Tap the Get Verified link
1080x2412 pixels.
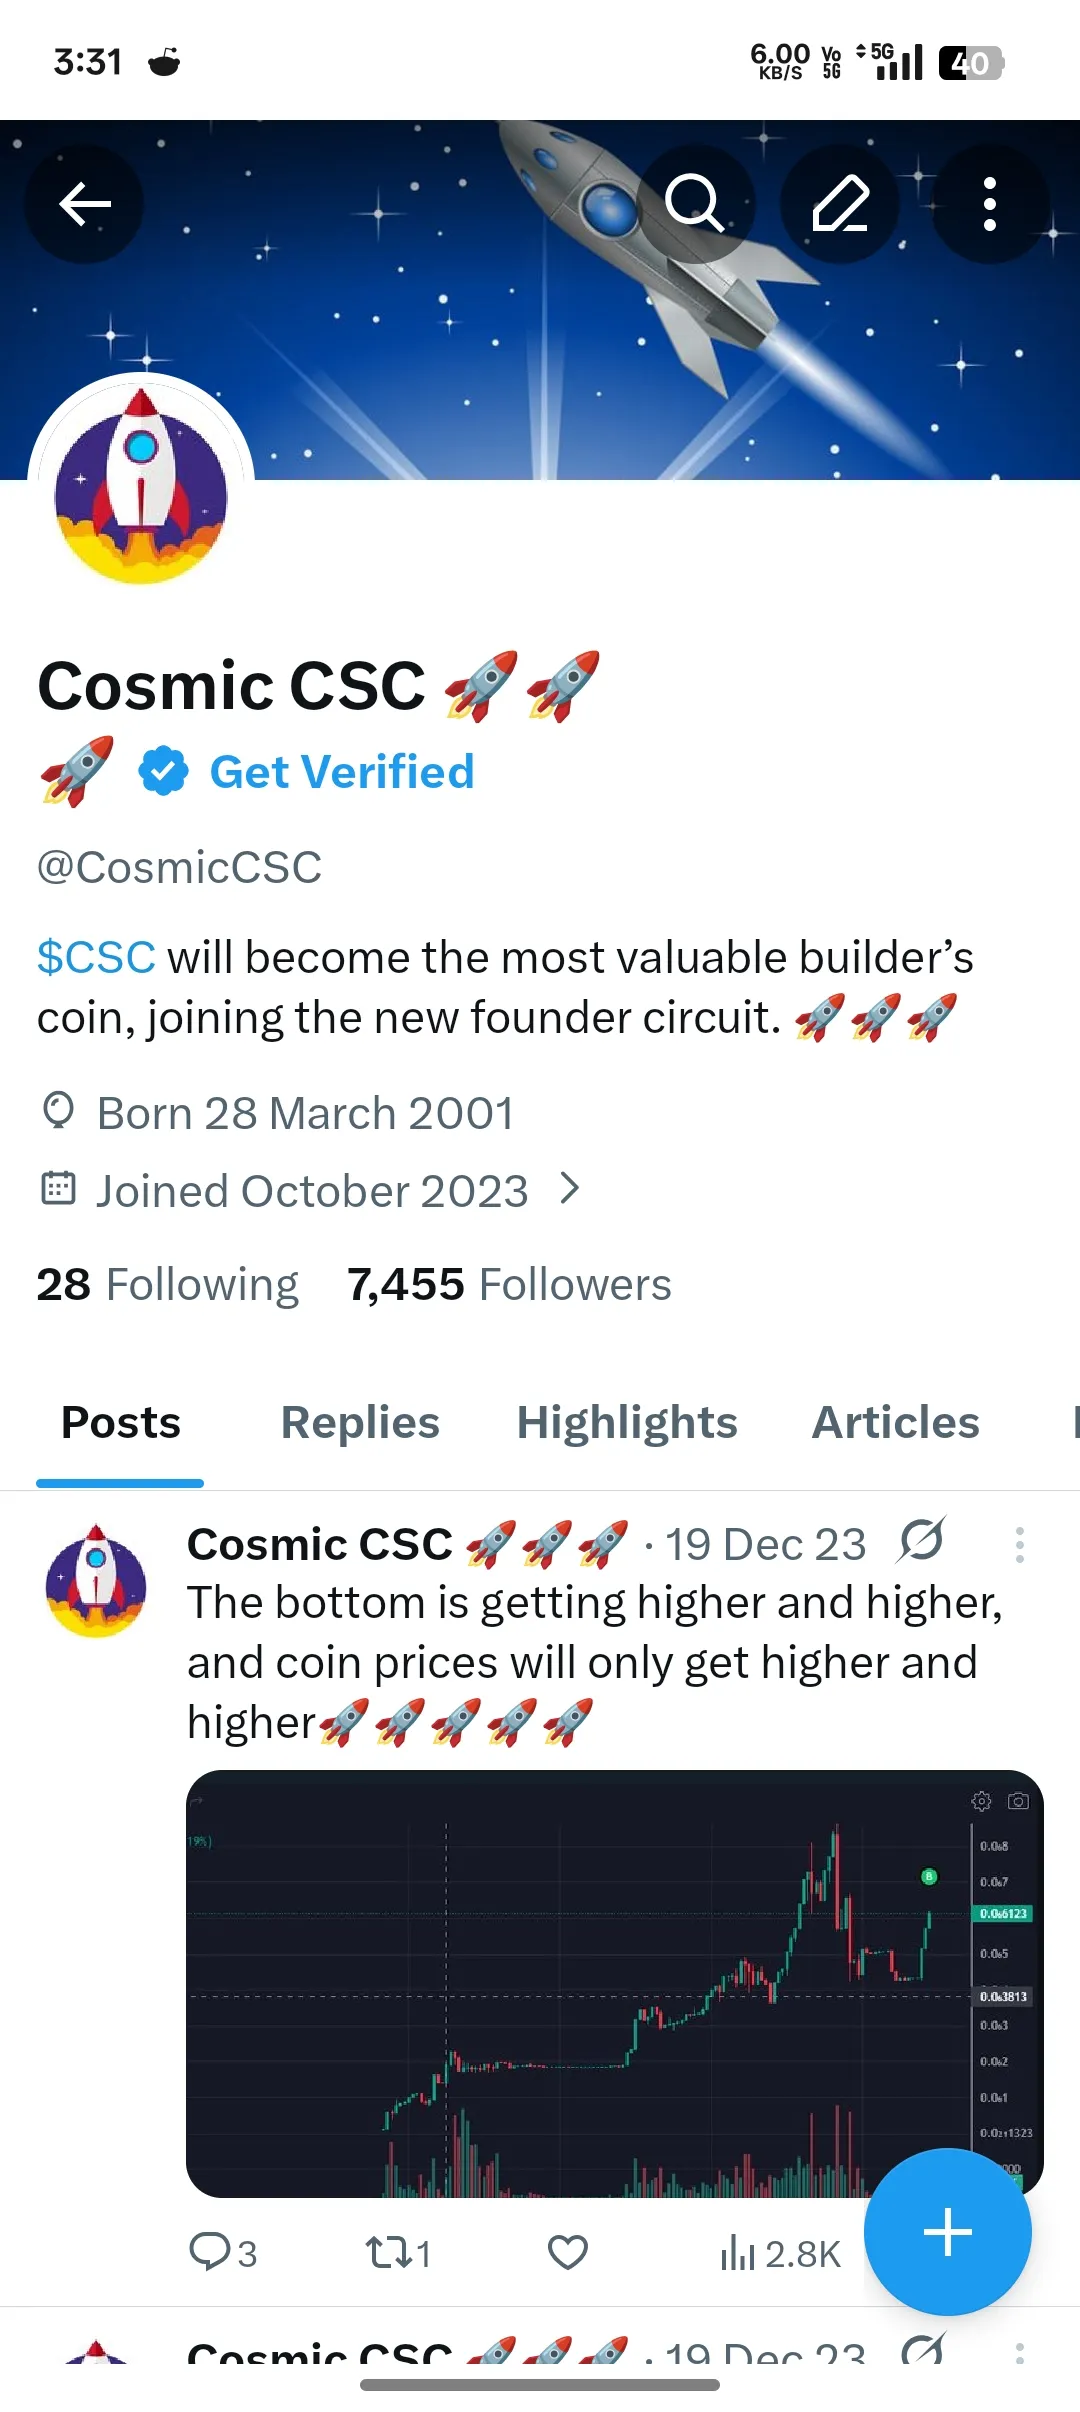pos(341,772)
